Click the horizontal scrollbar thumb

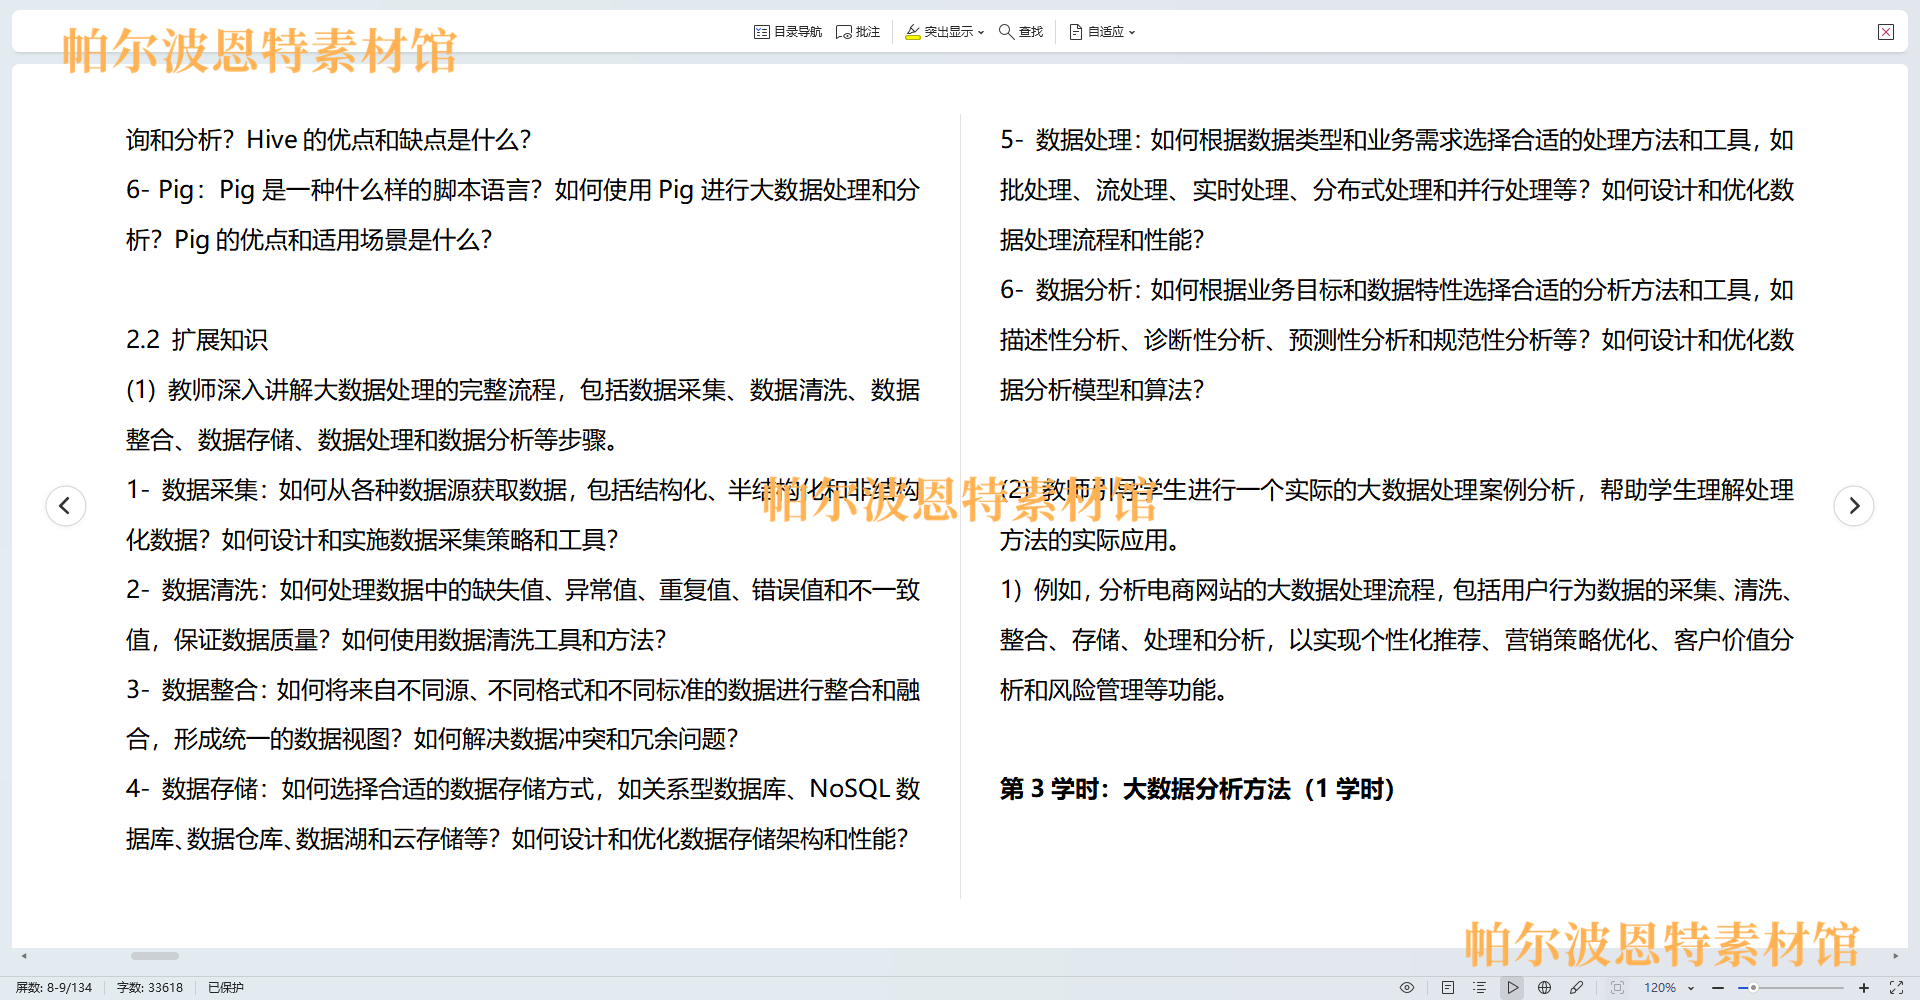coord(155,956)
